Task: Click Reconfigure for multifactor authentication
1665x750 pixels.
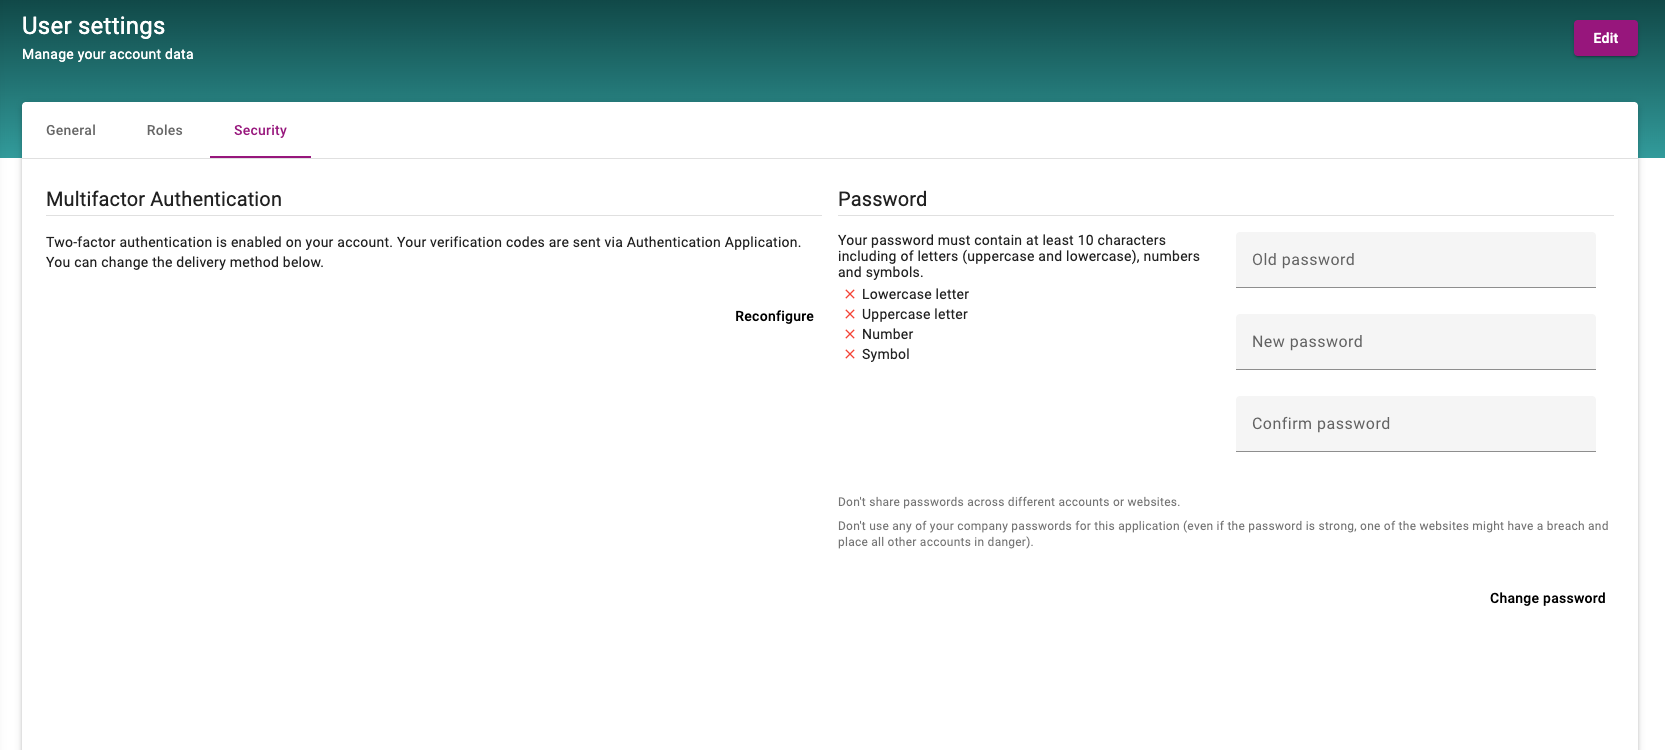Action: click(774, 316)
